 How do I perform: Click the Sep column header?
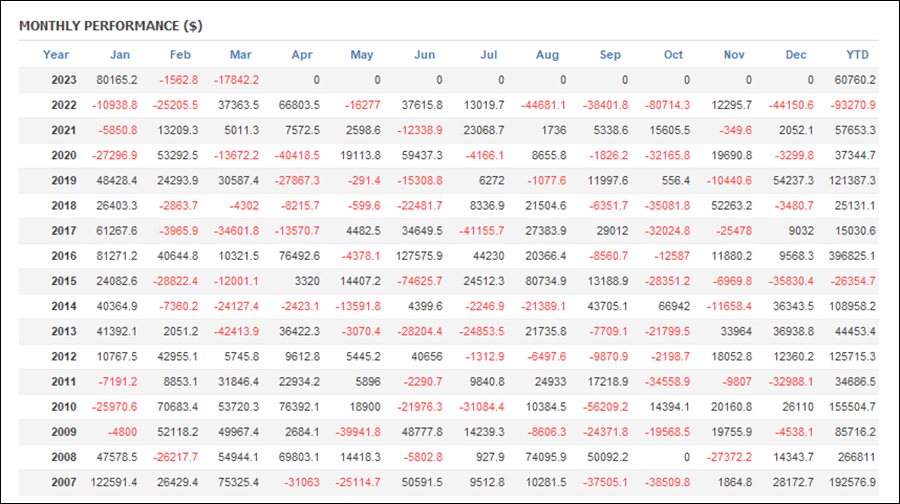point(610,55)
